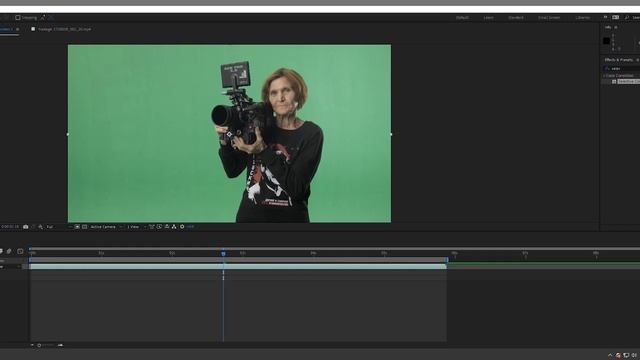Click the timeline zoom in icon
The height and width of the screenshot is (360, 640).
coord(60,345)
